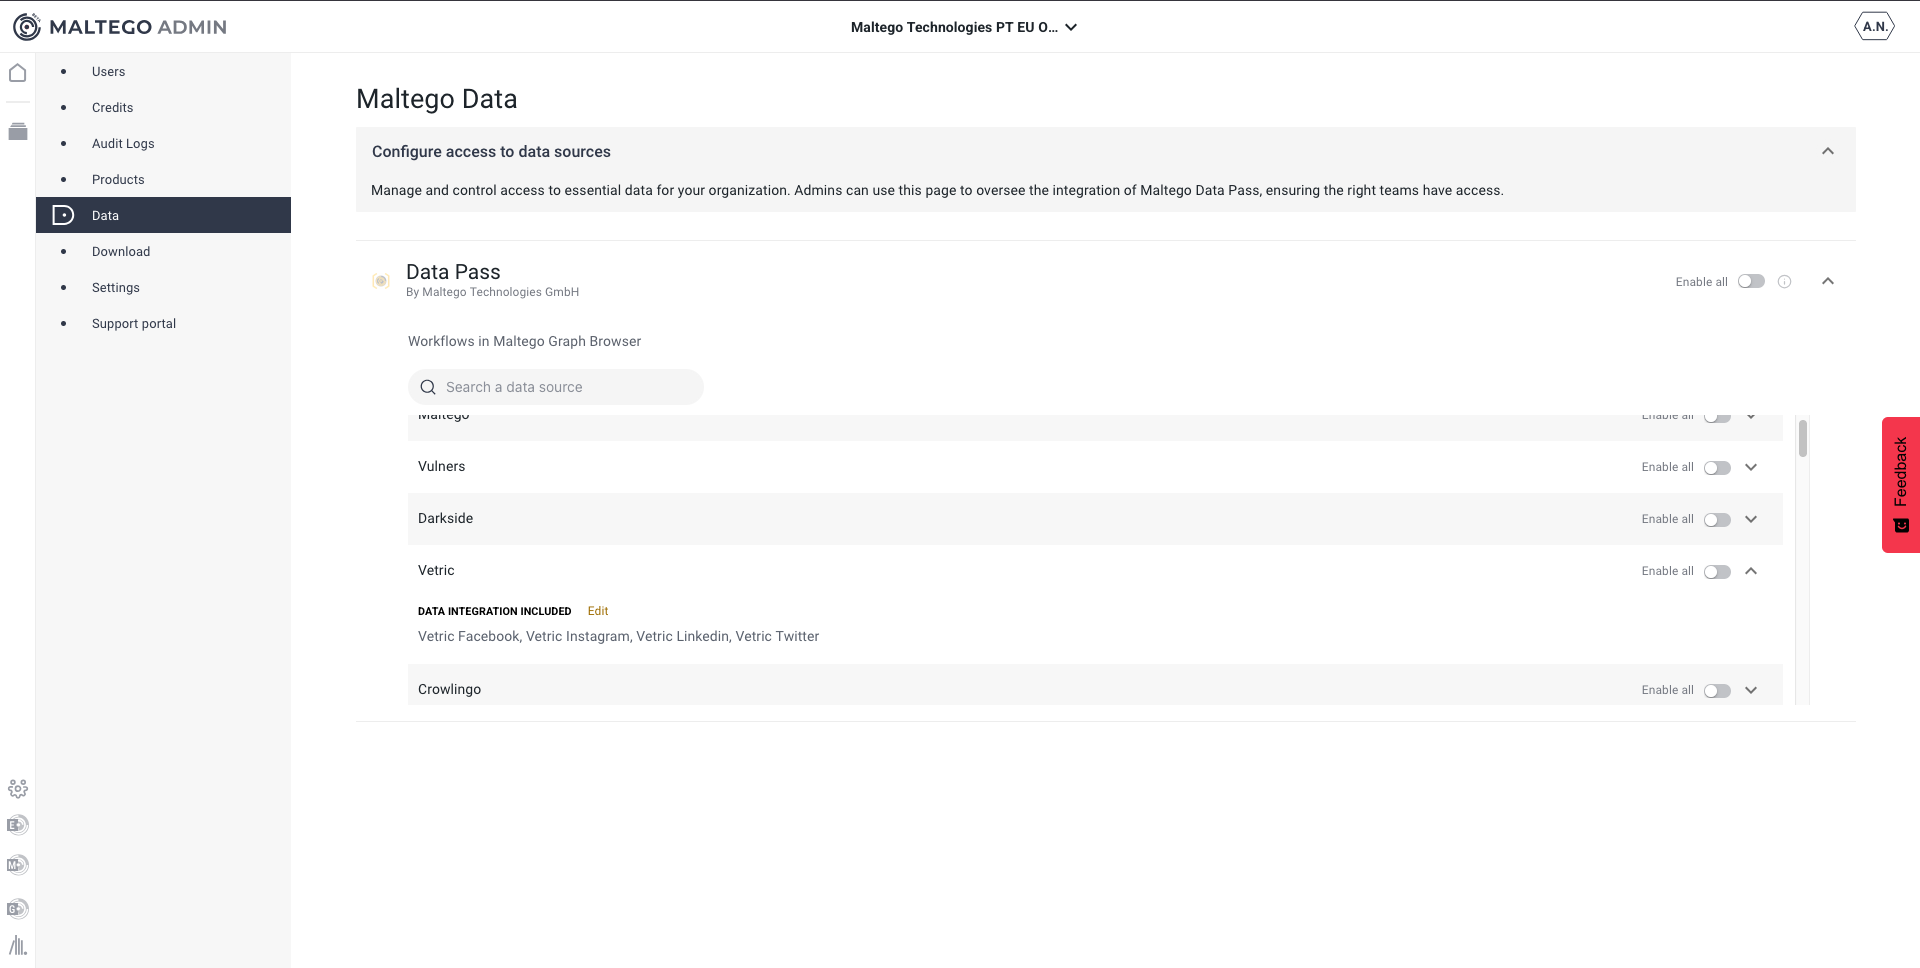Expand the Vulners row
This screenshot has height=968, width=1920.
click(1751, 467)
